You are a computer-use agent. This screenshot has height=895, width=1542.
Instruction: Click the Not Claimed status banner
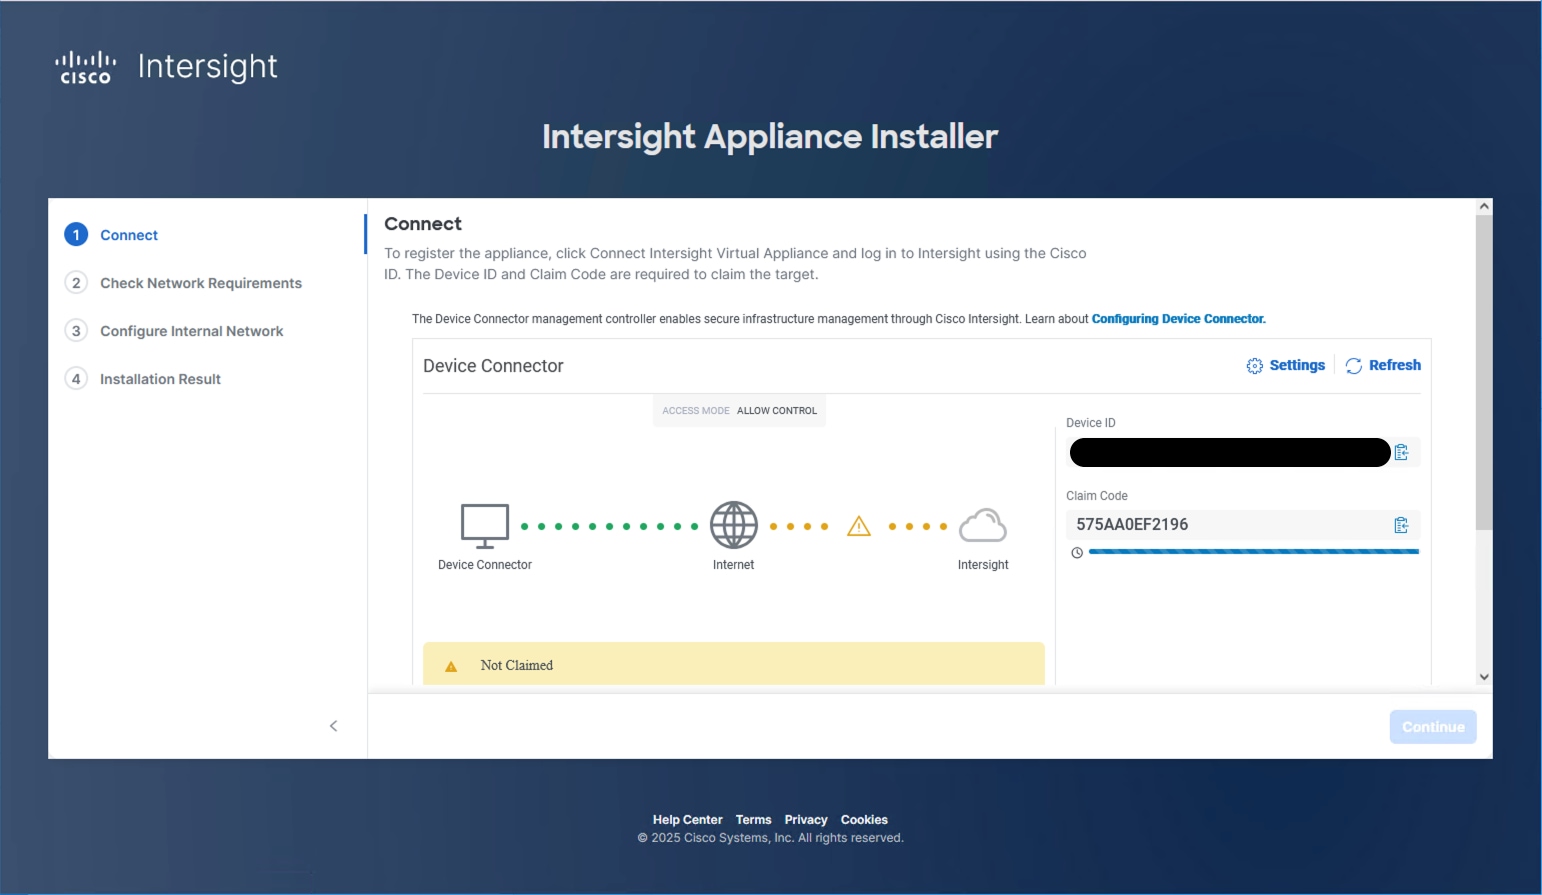[734, 664]
